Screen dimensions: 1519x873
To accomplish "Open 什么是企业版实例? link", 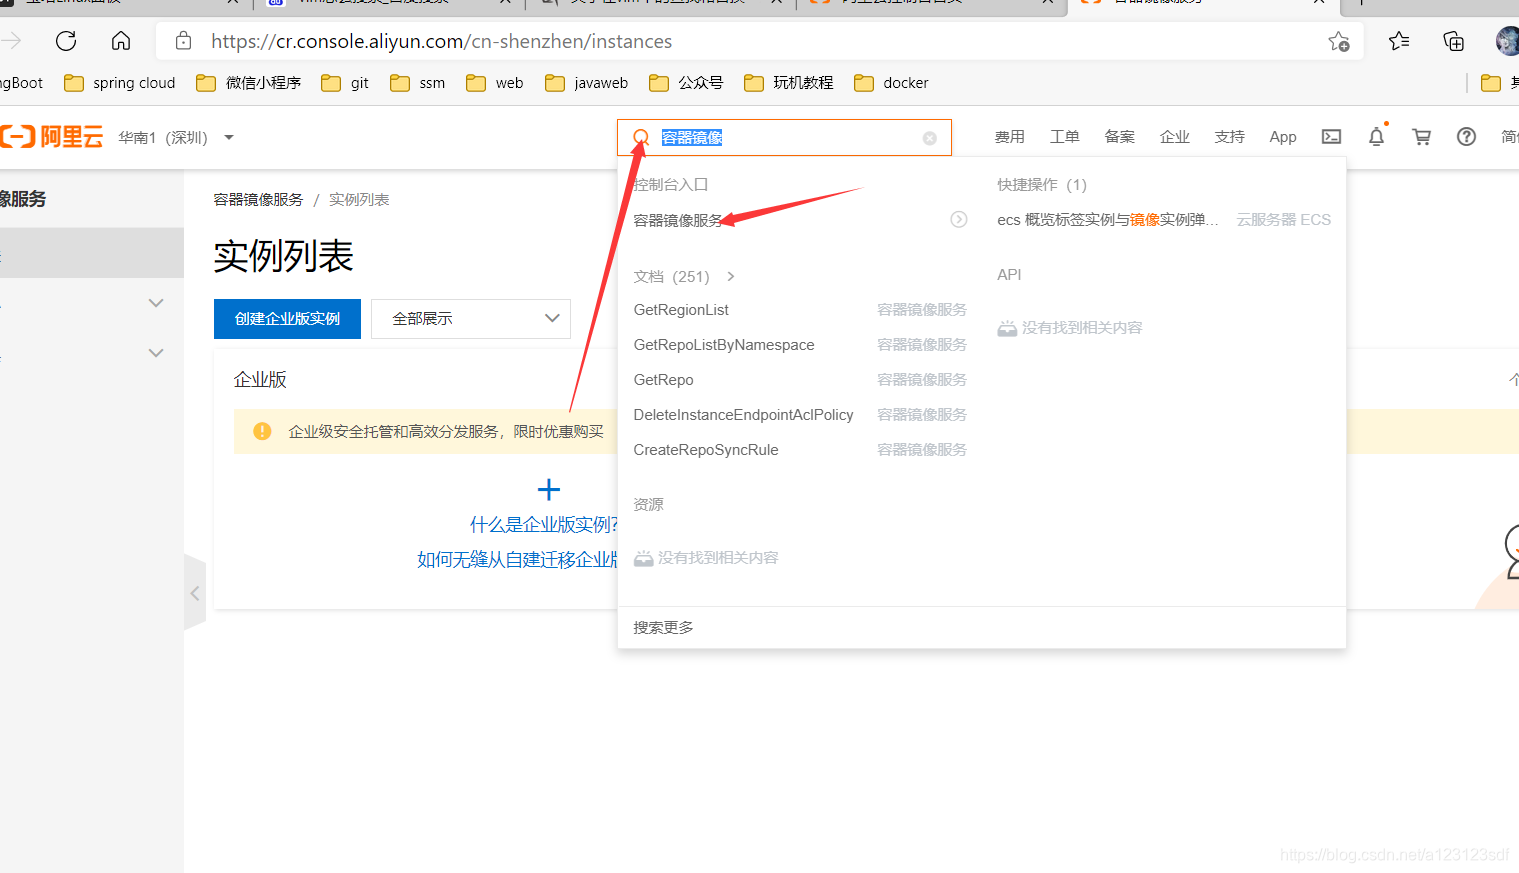I will 544,524.
